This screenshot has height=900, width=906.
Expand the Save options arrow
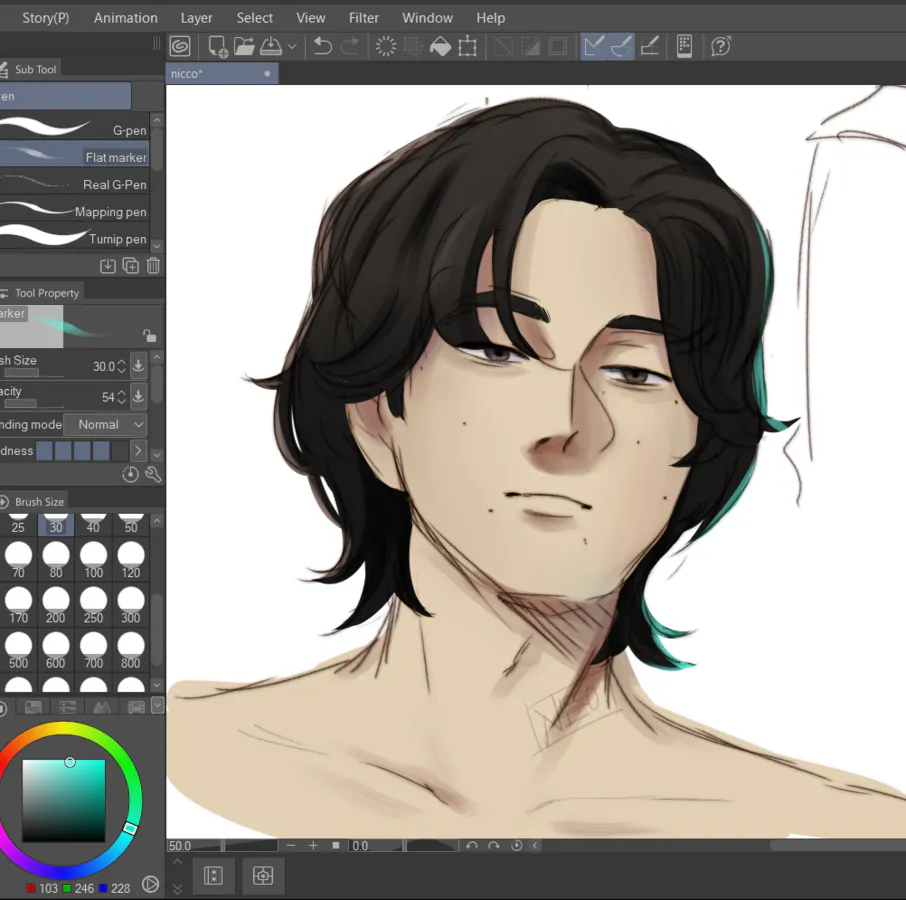pyautogui.click(x=292, y=47)
